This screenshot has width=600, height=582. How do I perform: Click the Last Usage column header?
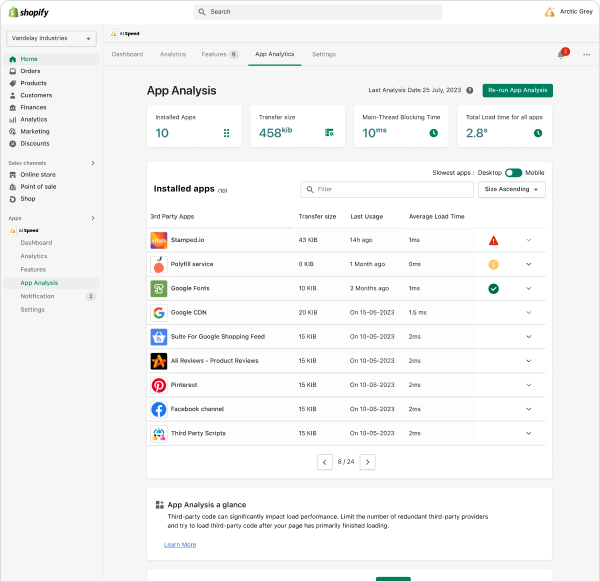[x=367, y=217]
